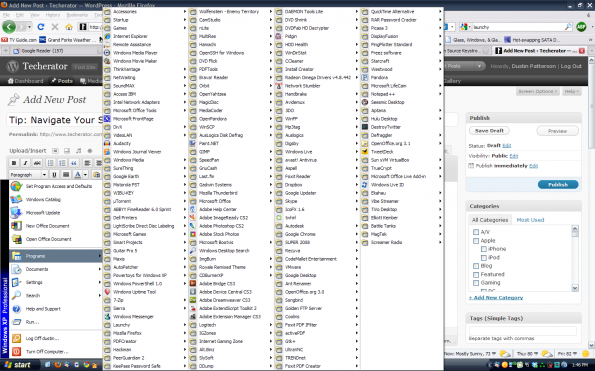Viewport: 595px width, 371px height.
Task: Check the Apple category
Action: tap(476, 241)
